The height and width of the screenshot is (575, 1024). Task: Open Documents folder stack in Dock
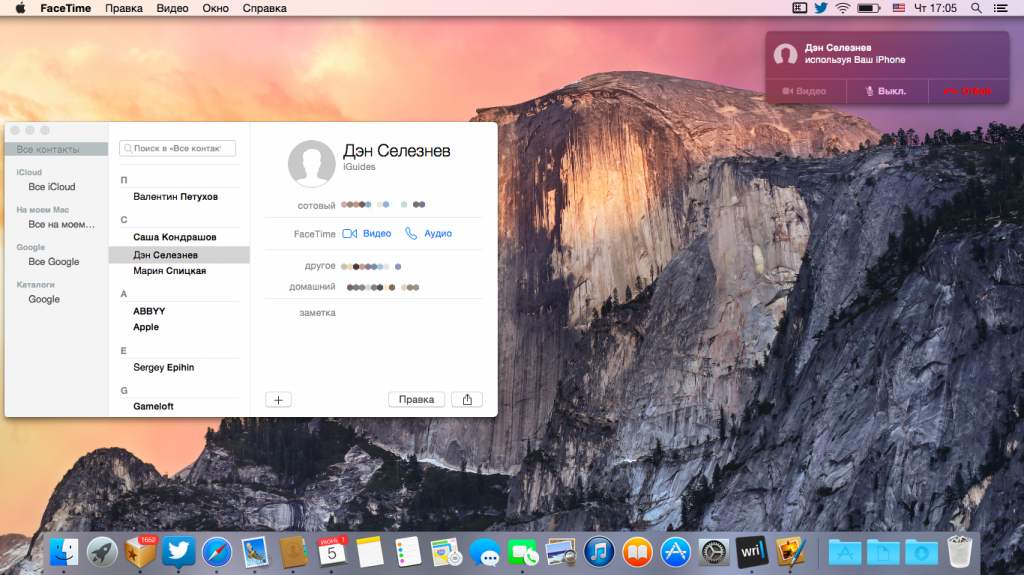[883, 553]
